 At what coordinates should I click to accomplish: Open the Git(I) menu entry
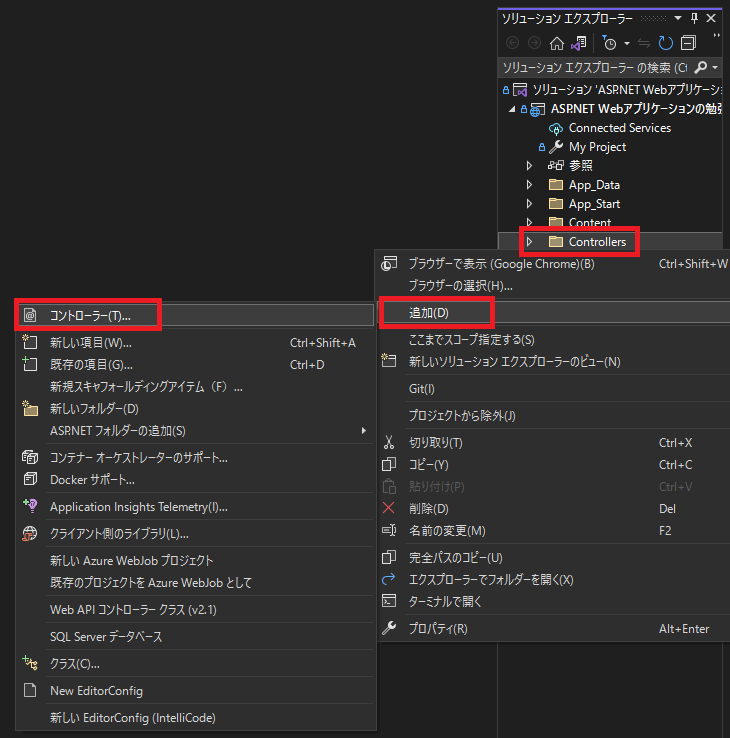553,389
